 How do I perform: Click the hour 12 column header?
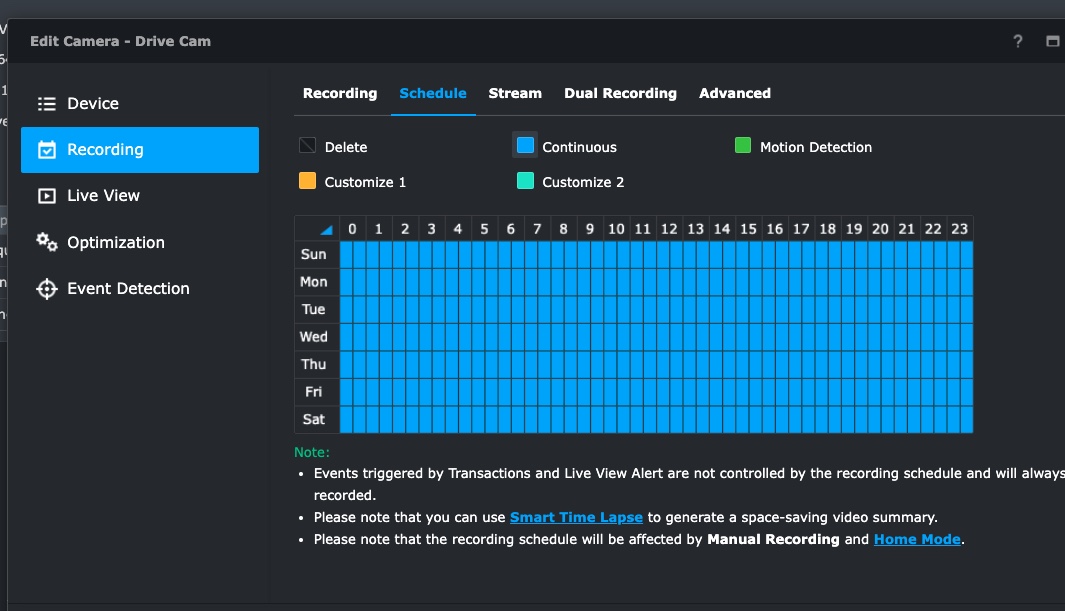(x=669, y=228)
